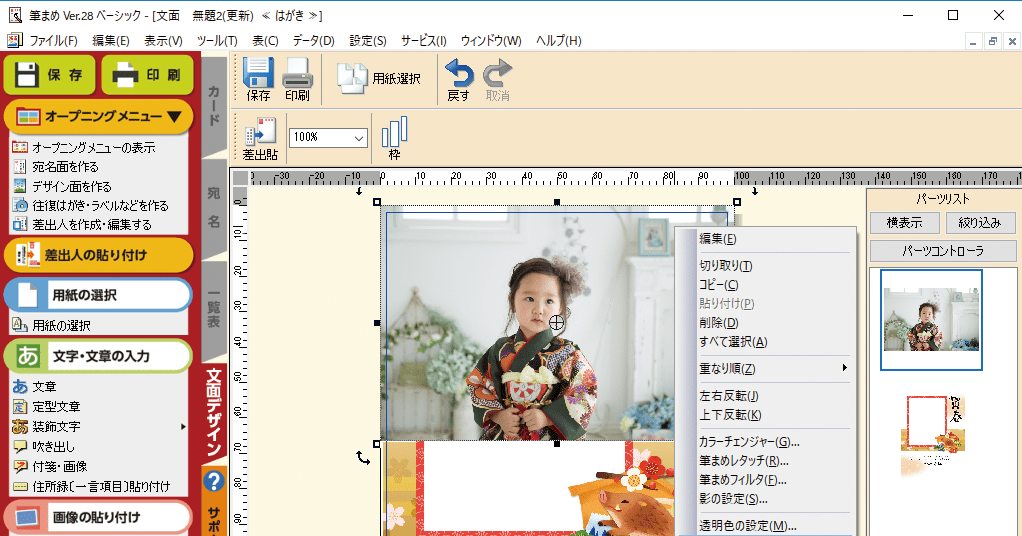This screenshot has height=536, width=1022.
Task: Open the 文字・文章の入力 section
Action: pos(98,356)
